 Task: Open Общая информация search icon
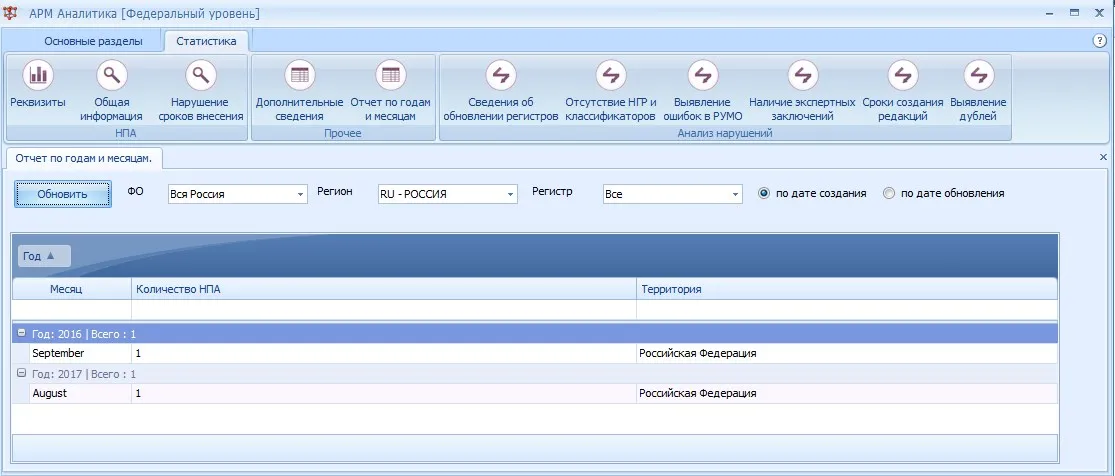[x=112, y=74]
